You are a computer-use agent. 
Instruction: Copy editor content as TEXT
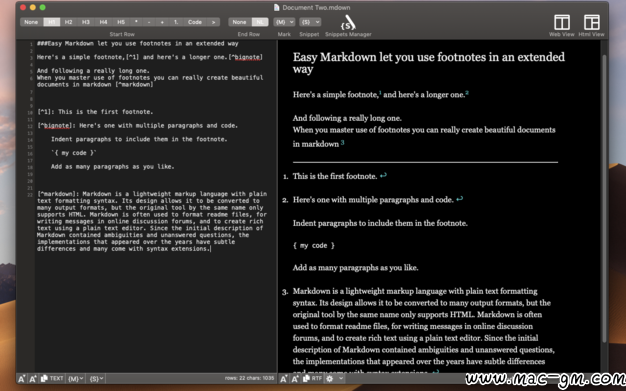click(x=52, y=378)
